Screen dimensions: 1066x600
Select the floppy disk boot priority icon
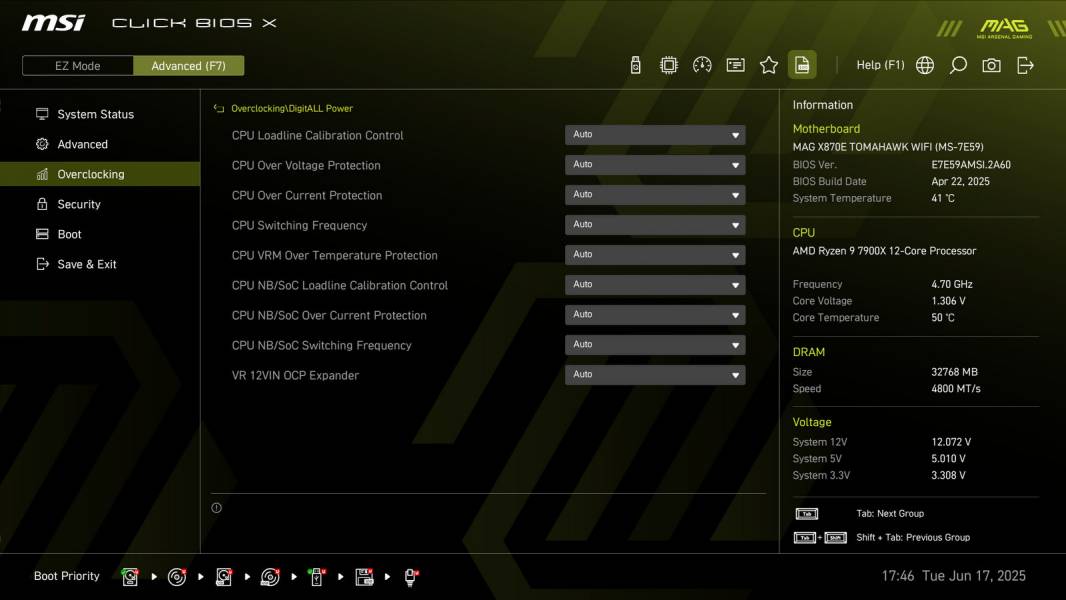coord(364,577)
